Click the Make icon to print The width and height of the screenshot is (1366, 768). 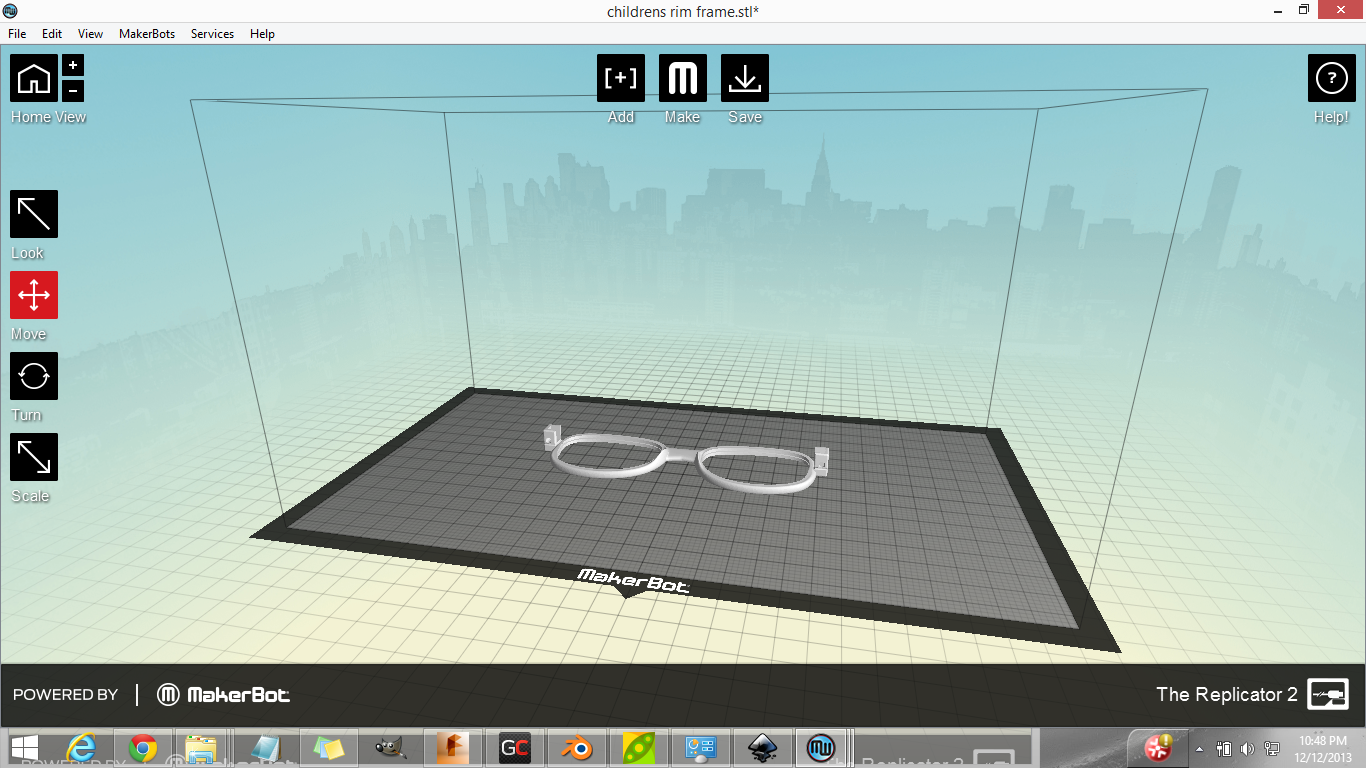pos(683,78)
